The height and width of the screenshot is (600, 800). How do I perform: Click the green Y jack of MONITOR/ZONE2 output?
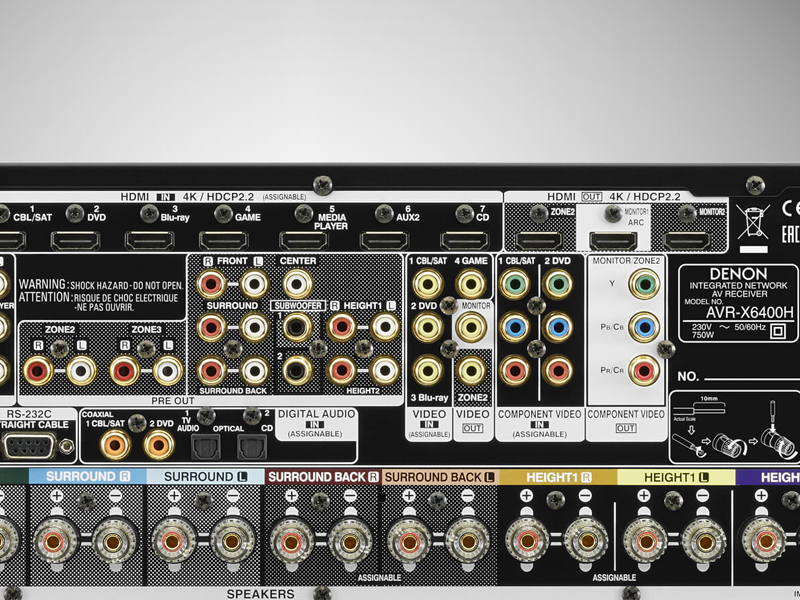644,283
